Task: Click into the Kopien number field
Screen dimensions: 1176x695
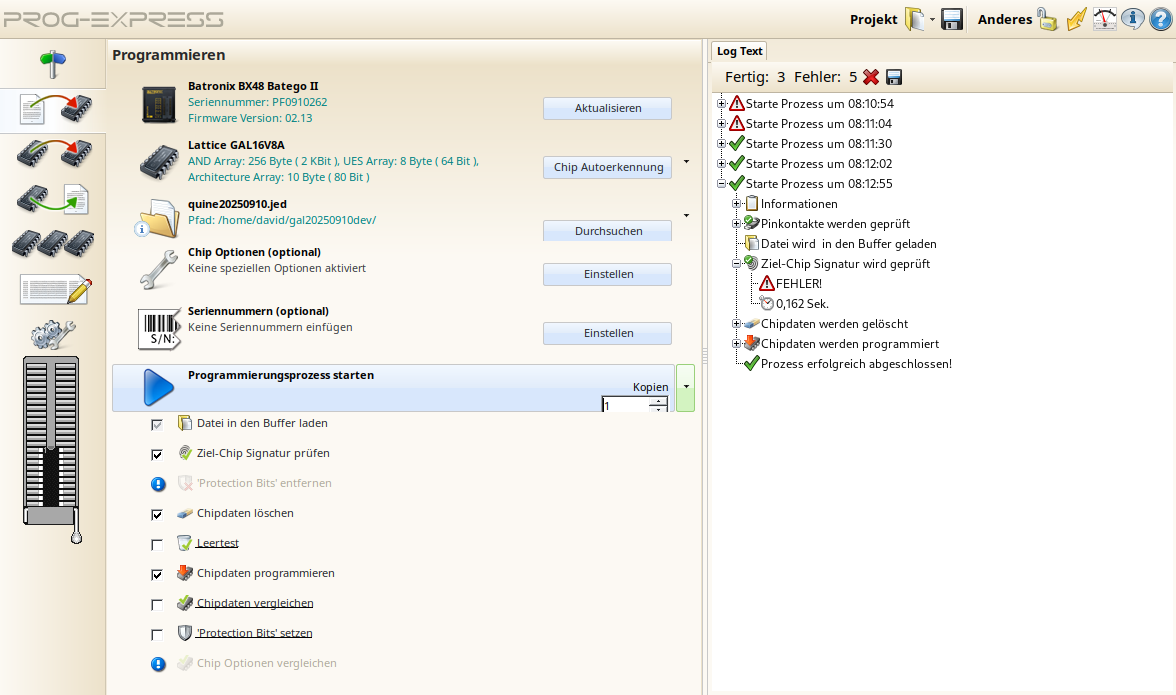Action: click(x=624, y=405)
